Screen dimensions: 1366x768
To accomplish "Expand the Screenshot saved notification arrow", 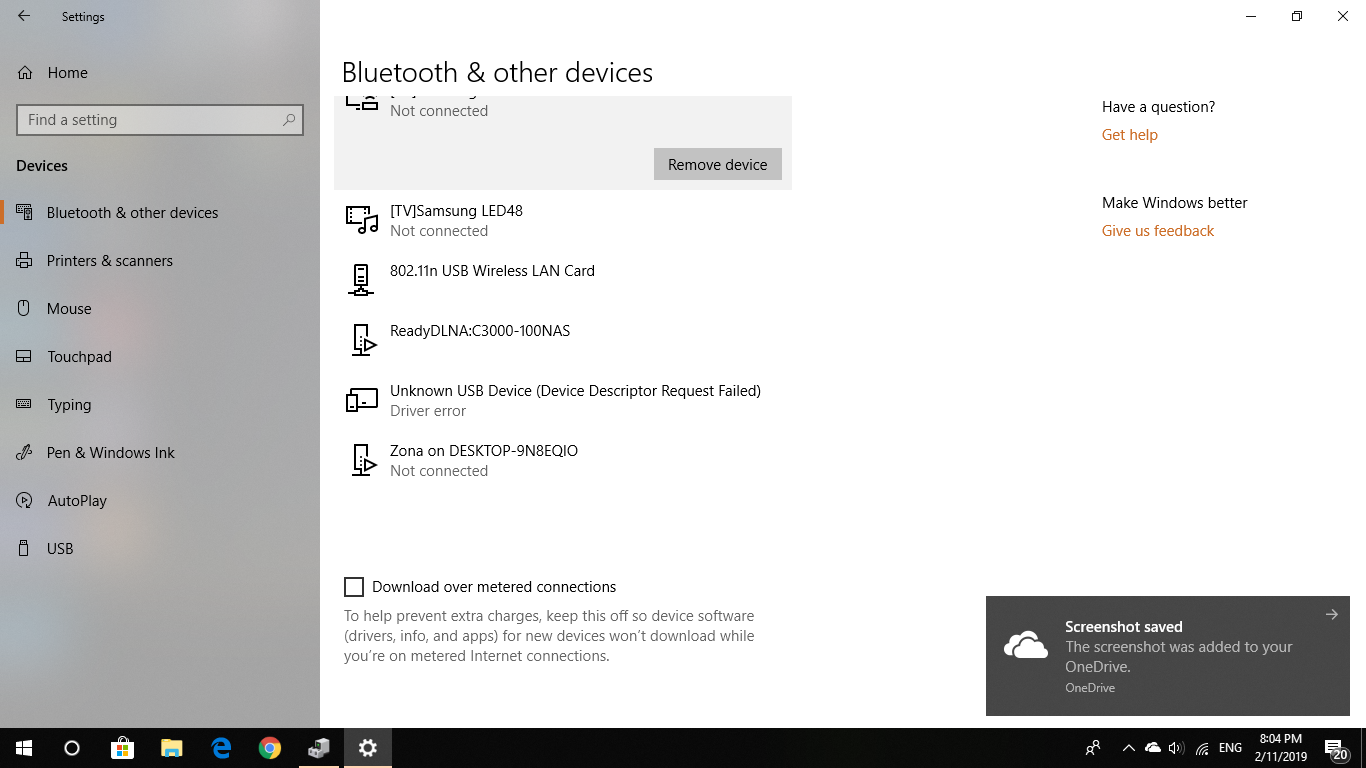I will [1331, 615].
